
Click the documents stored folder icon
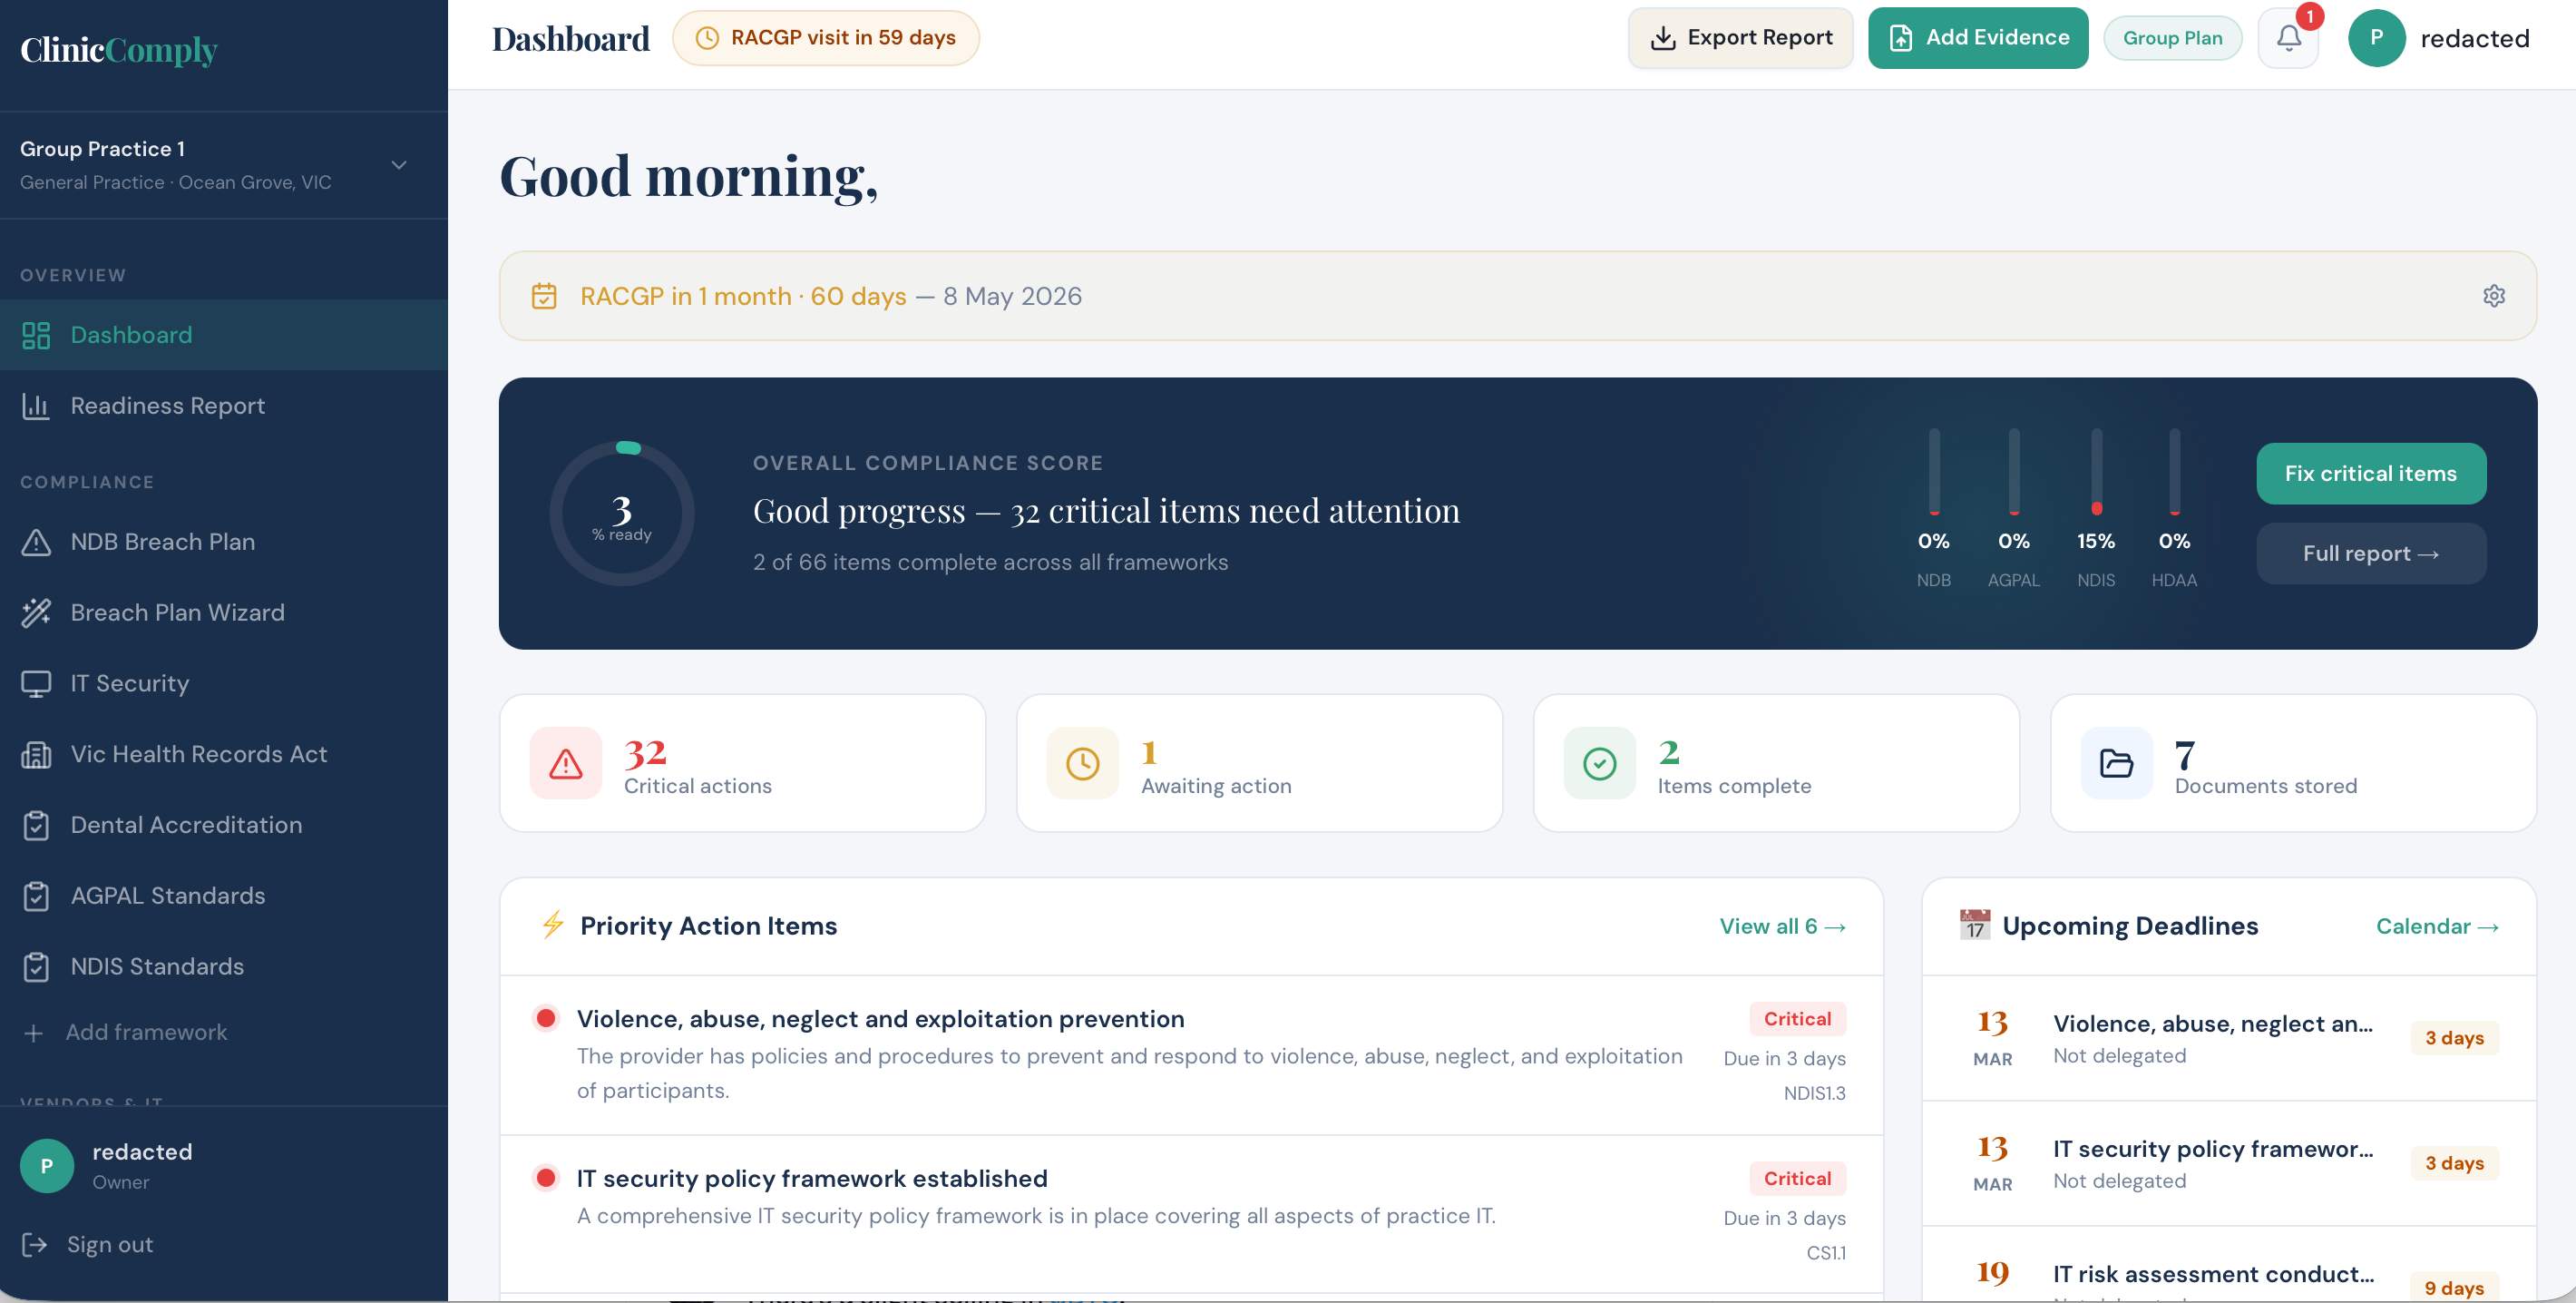(x=2116, y=763)
